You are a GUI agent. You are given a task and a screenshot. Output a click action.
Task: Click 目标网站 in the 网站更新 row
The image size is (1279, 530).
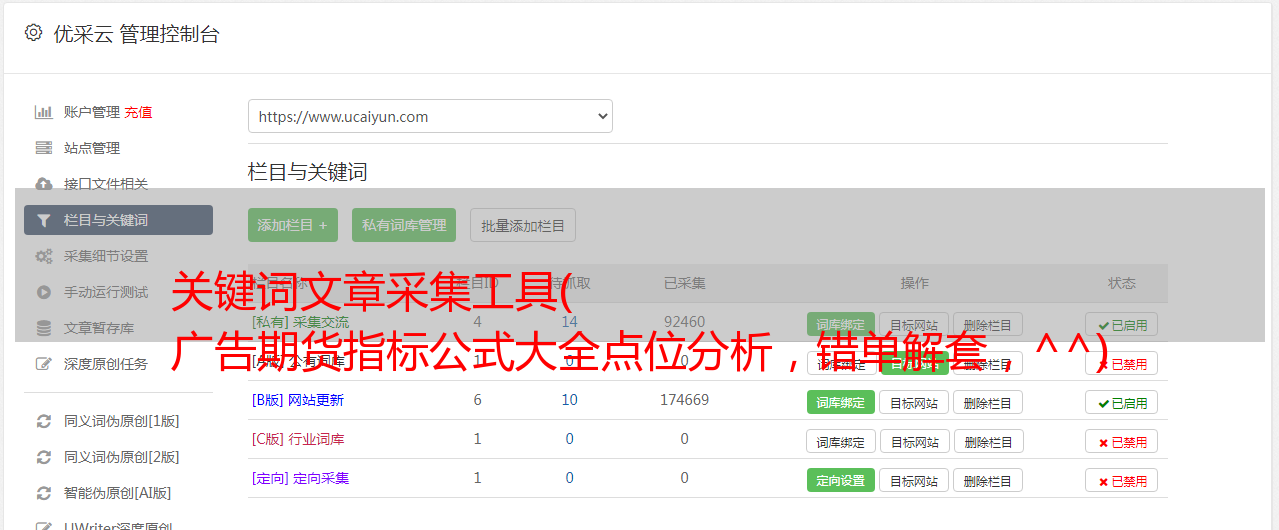914,402
